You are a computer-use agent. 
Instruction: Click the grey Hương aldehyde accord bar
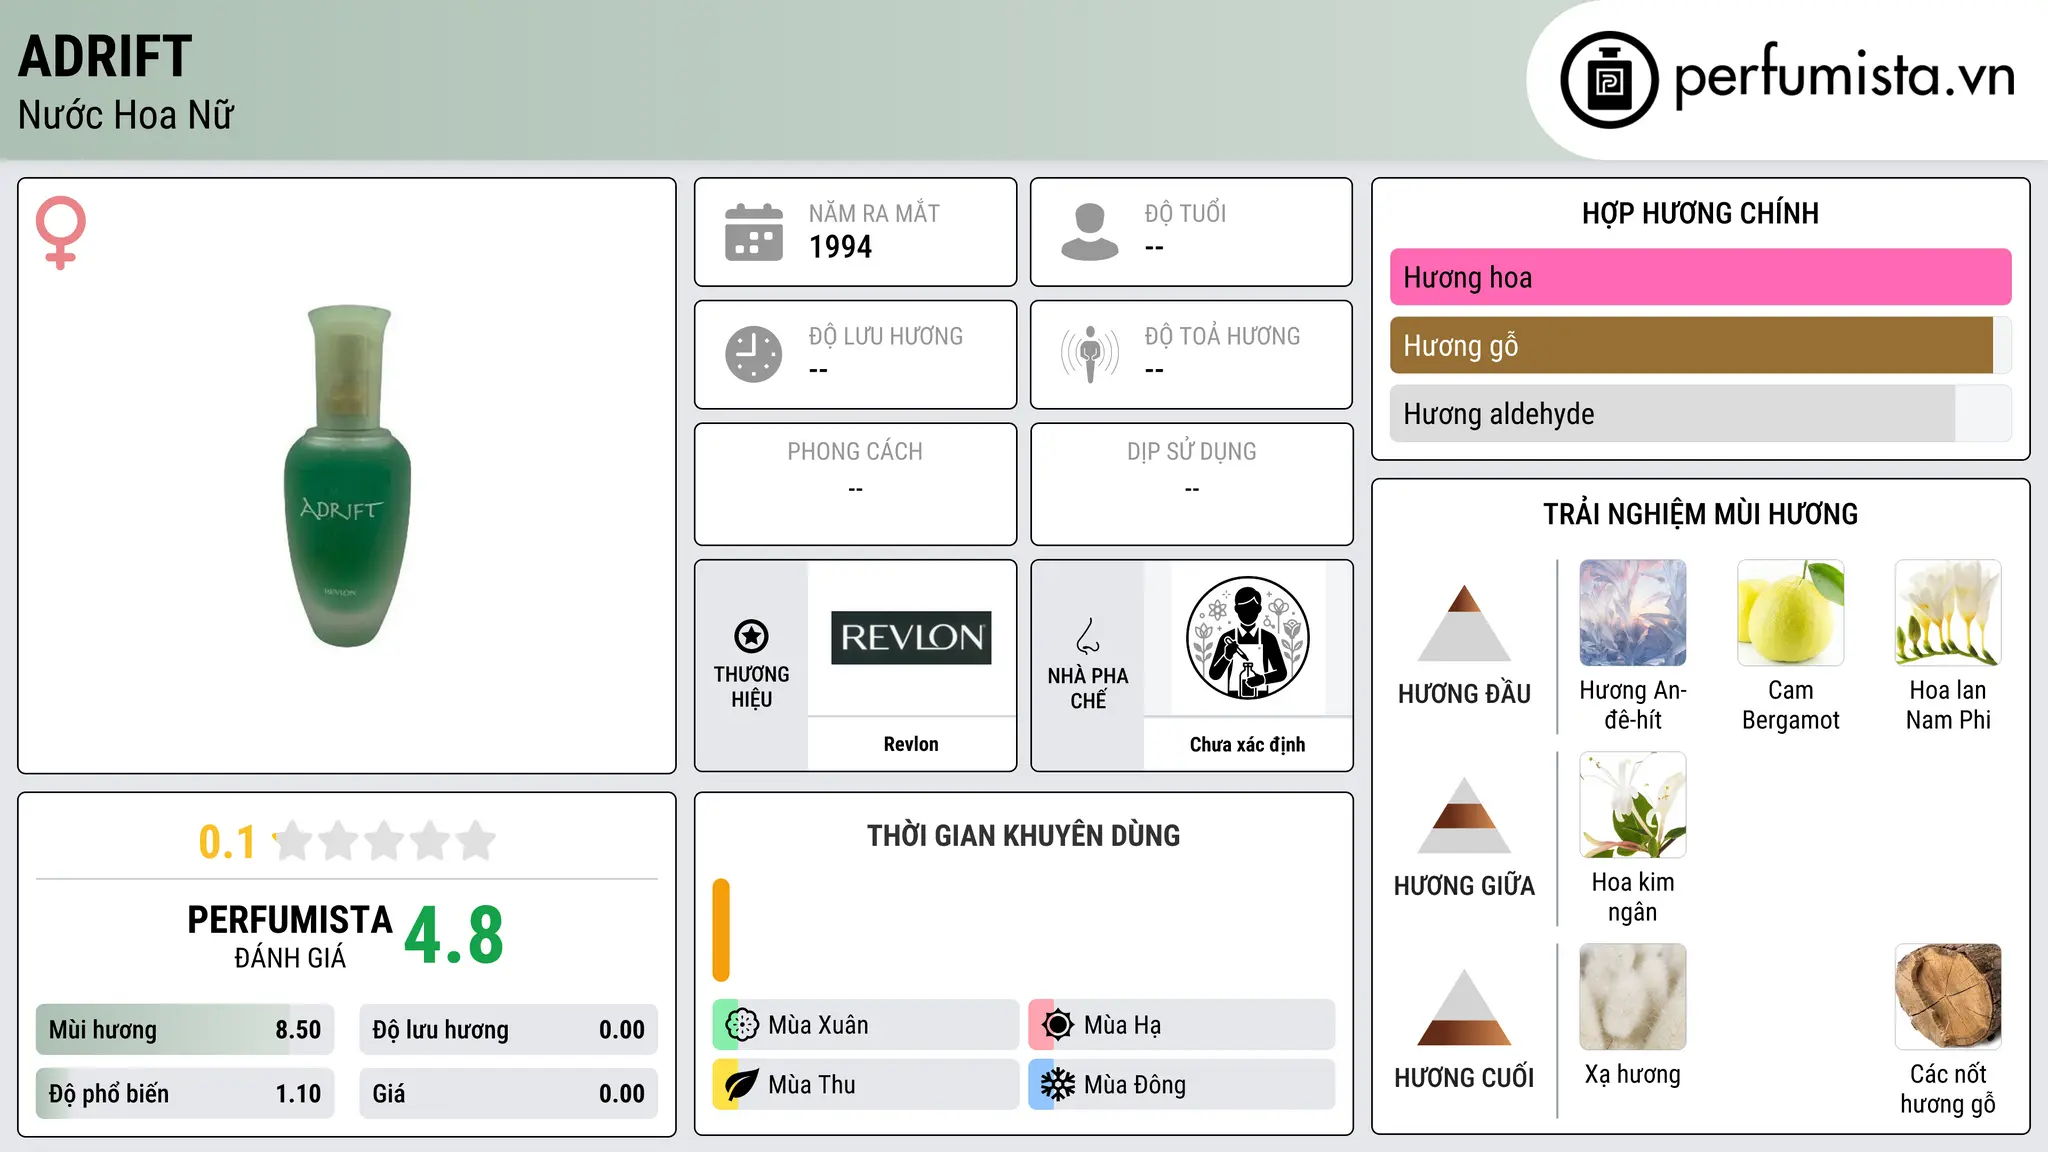tap(1701, 413)
